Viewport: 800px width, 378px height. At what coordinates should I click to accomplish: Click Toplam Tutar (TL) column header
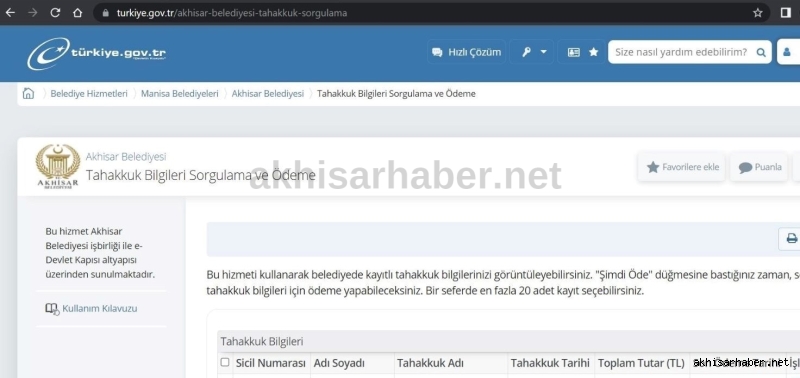pyautogui.click(x=641, y=363)
